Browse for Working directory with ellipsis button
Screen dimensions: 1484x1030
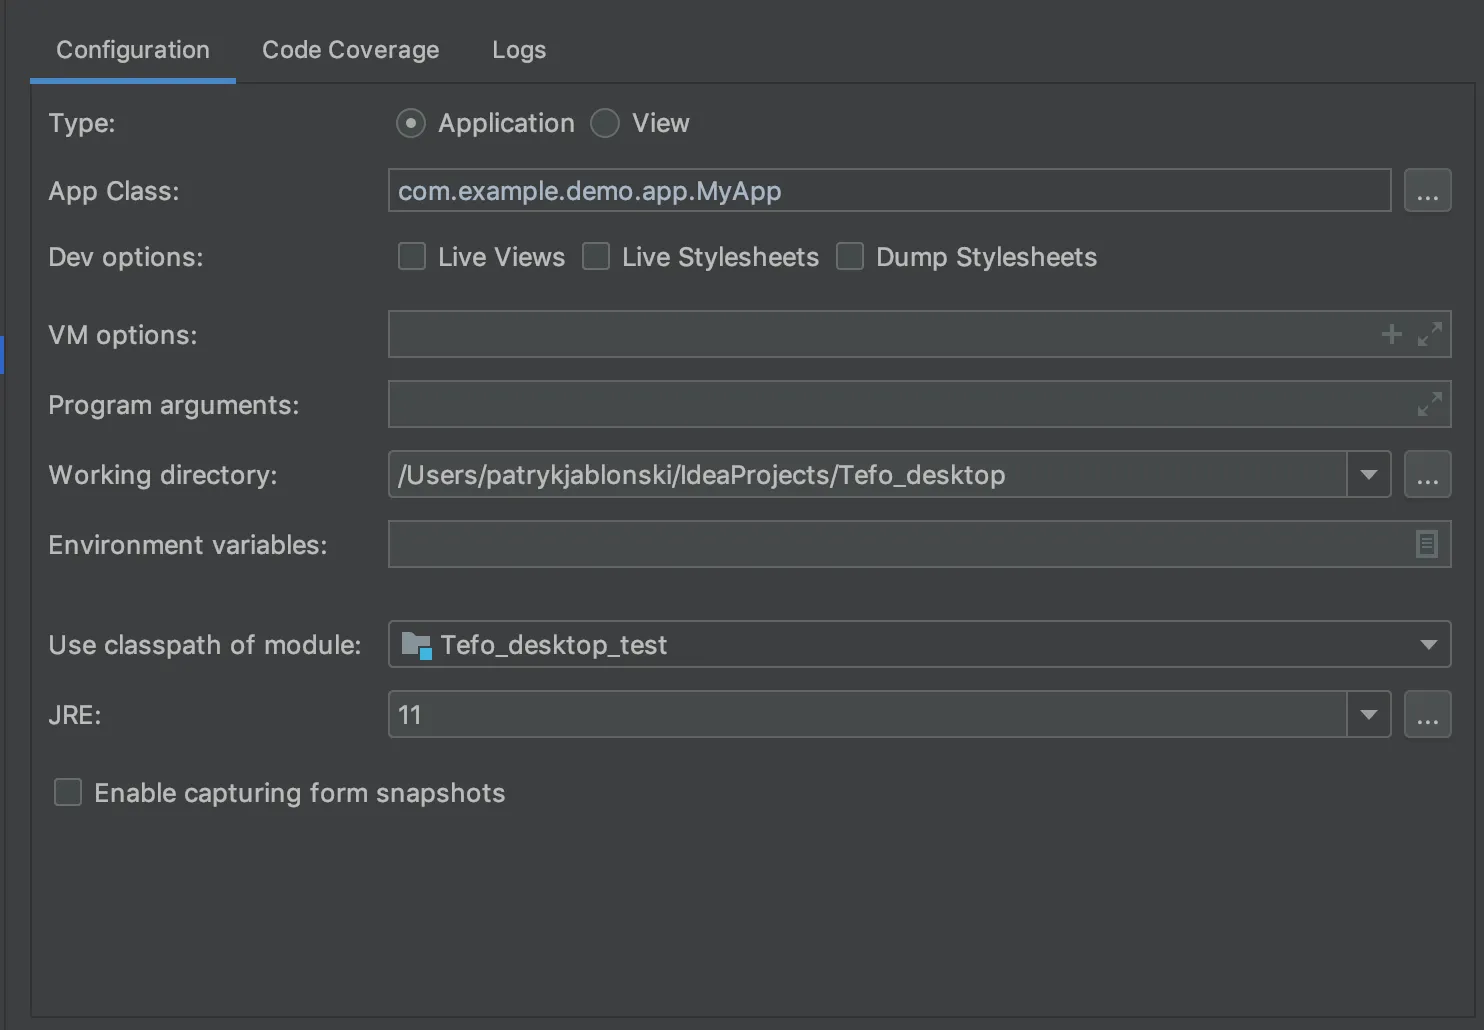tap(1427, 475)
